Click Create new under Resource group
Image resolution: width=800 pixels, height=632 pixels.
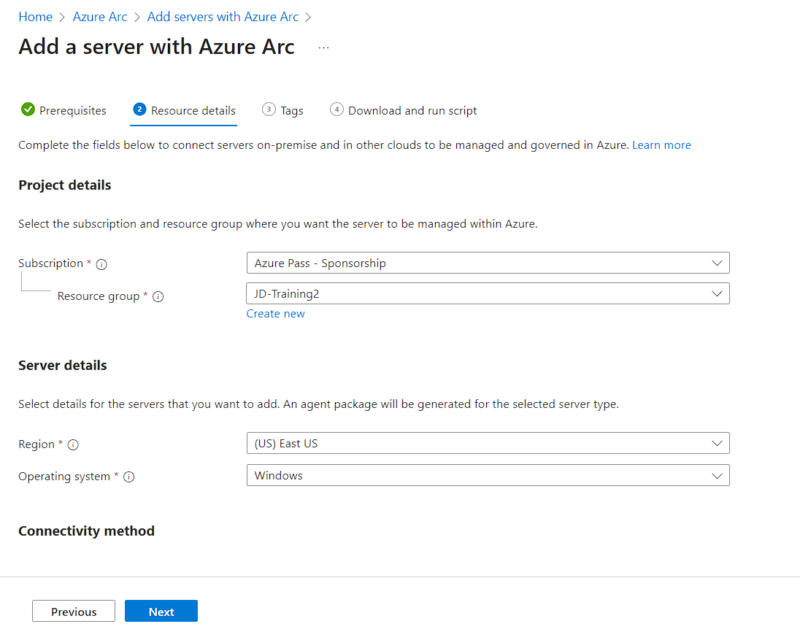pos(275,313)
